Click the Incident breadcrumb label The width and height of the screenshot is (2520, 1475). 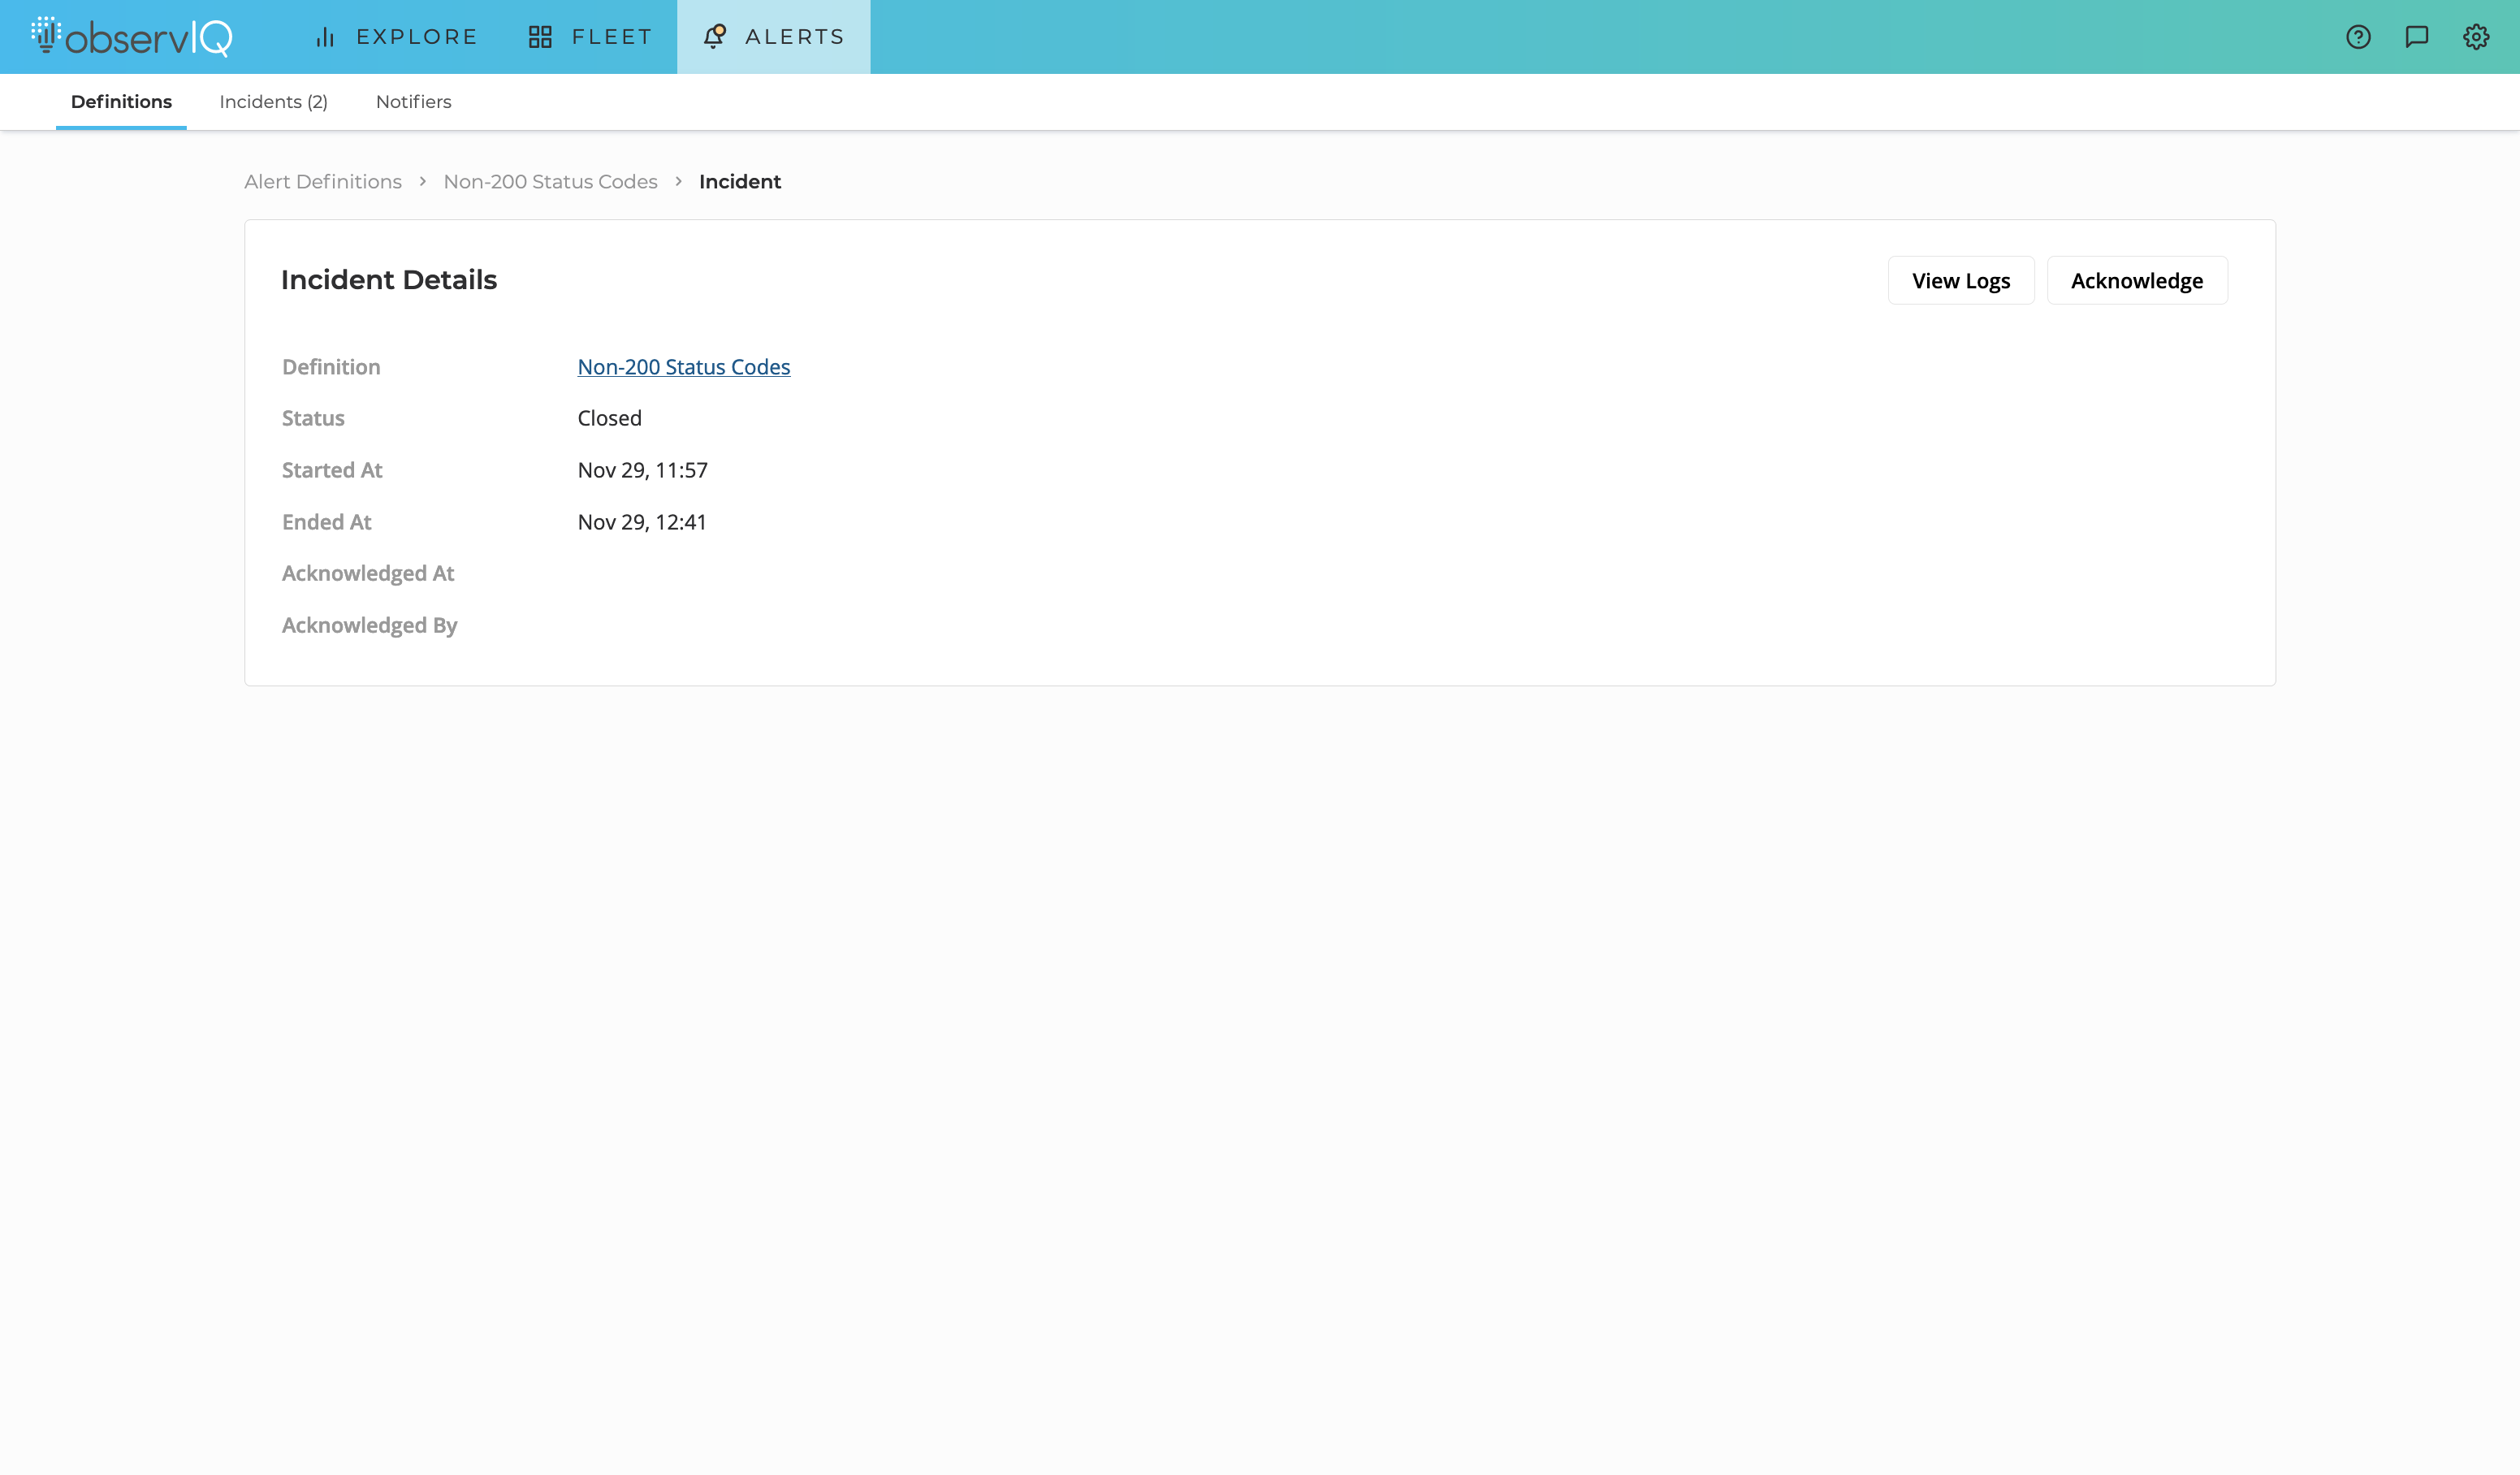[x=739, y=182]
